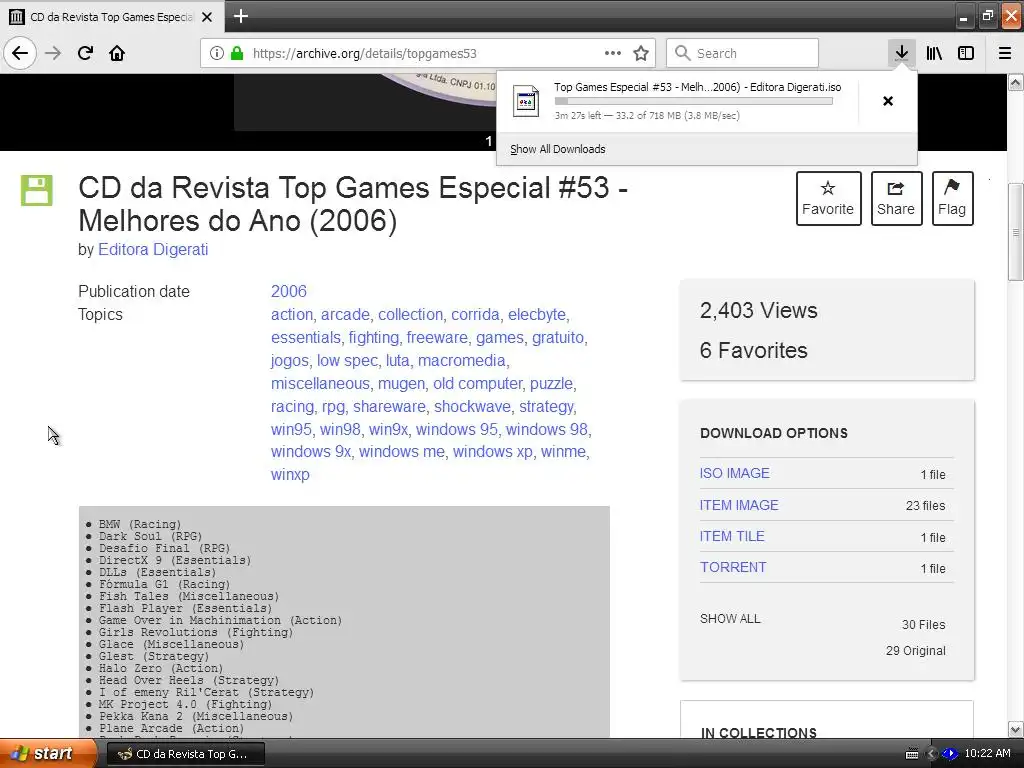Open the 'low spec' topic link
The height and width of the screenshot is (768, 1024).
click(x=347, y=360)
